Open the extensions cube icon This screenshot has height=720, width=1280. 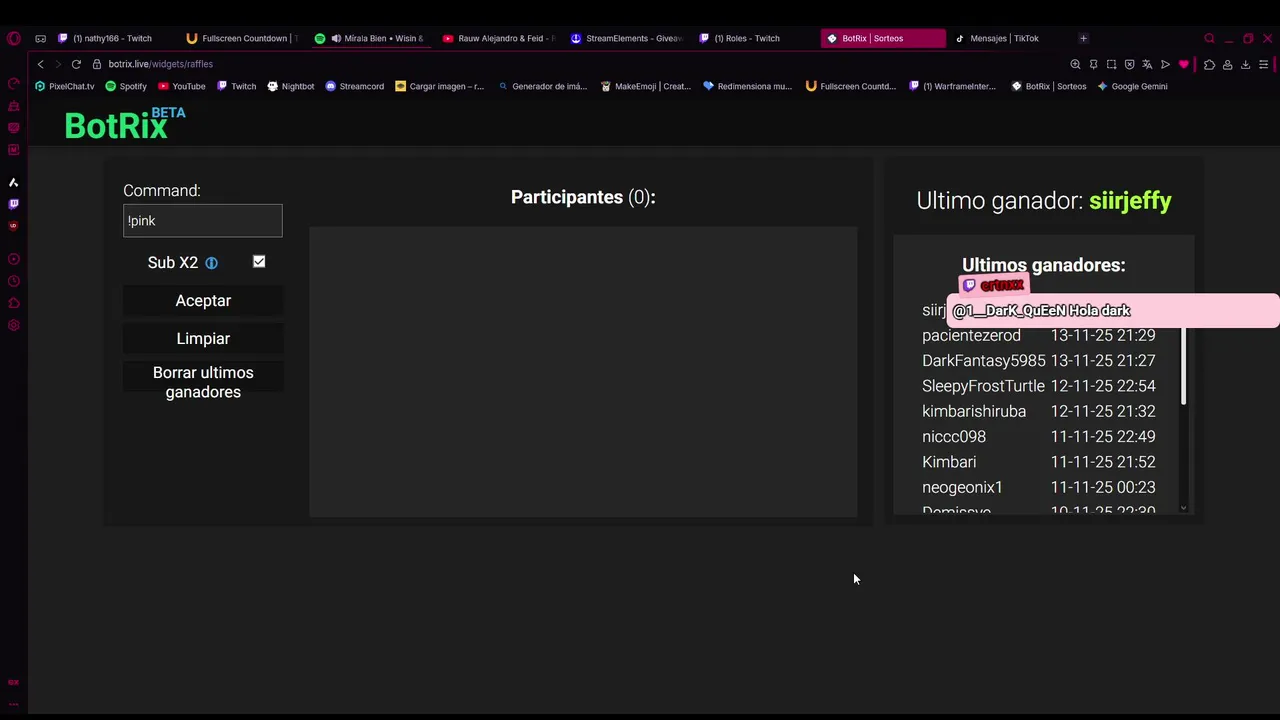coord(1209,64)
